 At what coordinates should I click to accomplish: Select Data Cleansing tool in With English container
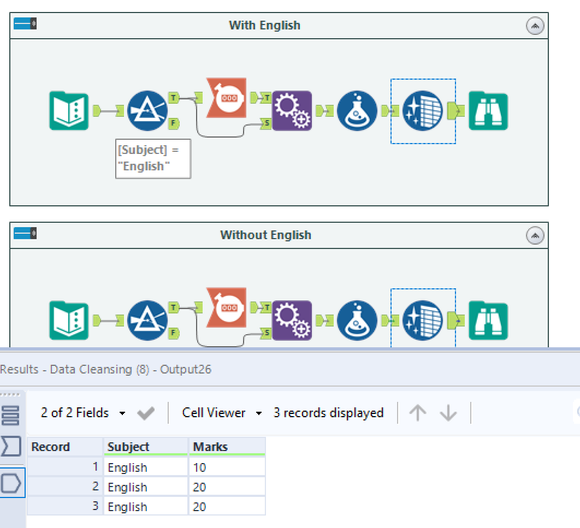tap(422, 111)
